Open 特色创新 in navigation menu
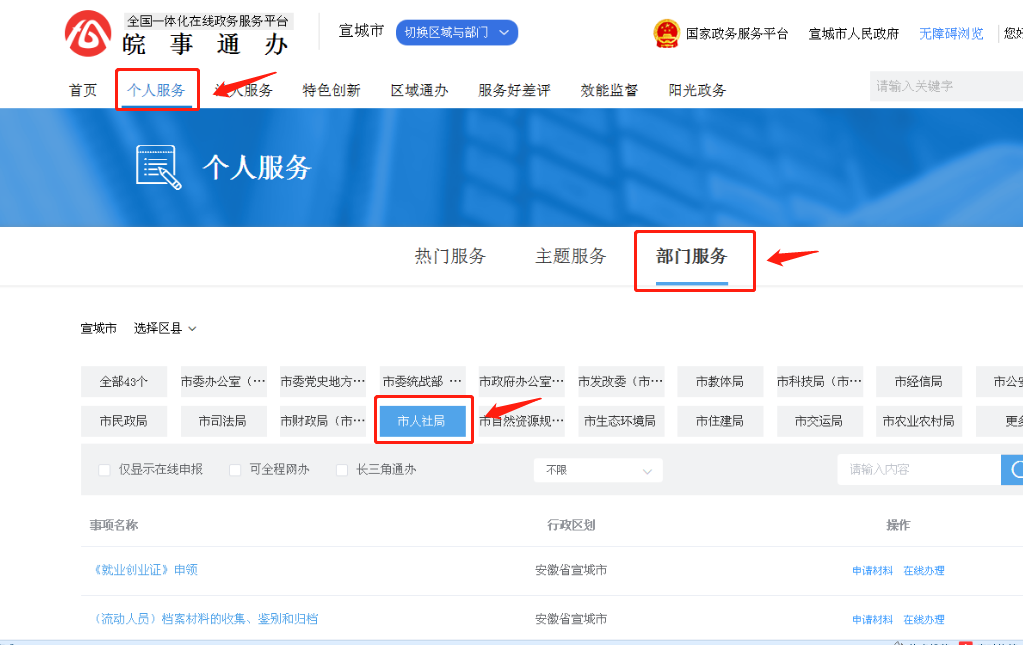1023x645 pixels. click(x=331, y=90)
